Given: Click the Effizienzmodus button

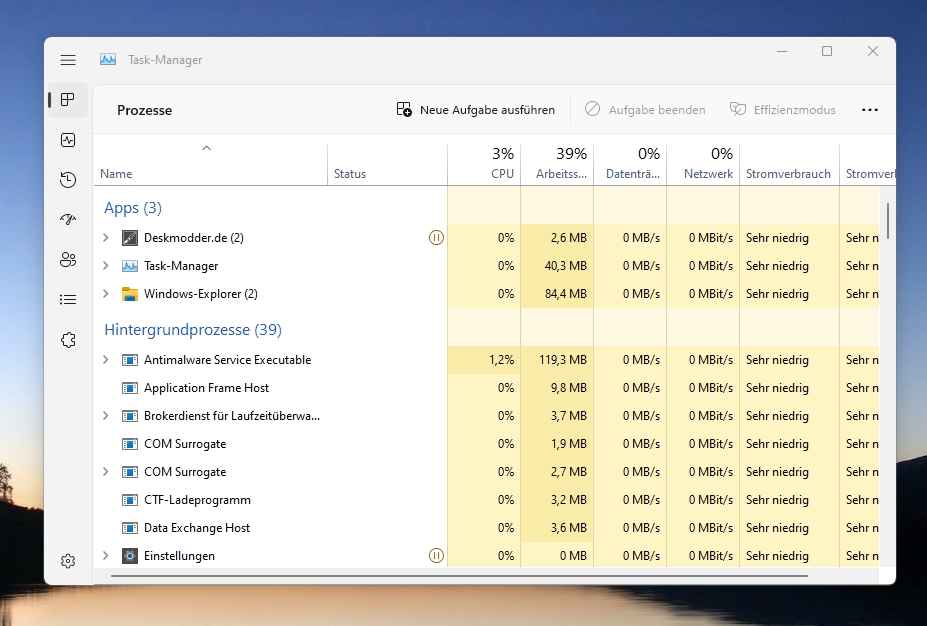Looking at the screenshot, I should coord(782,110).
